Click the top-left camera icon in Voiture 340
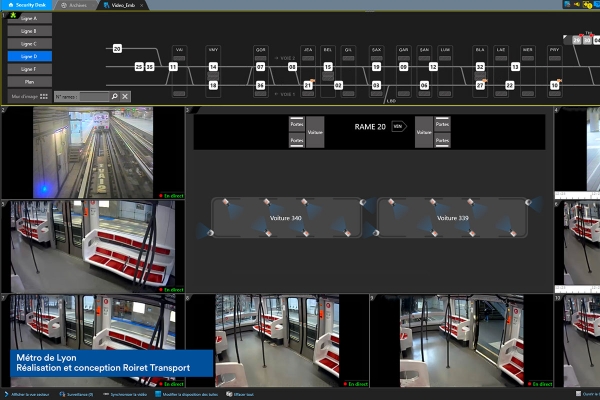The height and width of the screenshot is (400, 600). [225, 202]
